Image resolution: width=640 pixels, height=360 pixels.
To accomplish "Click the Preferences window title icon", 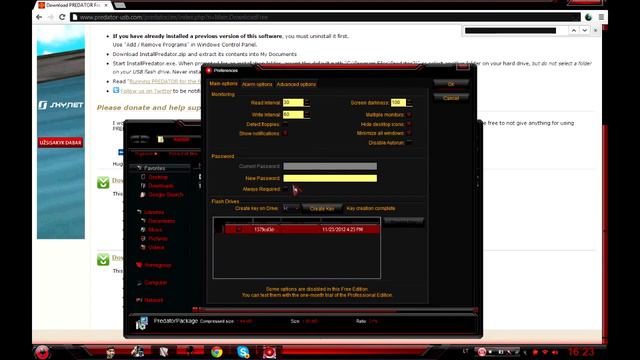I will click(209, 71).
